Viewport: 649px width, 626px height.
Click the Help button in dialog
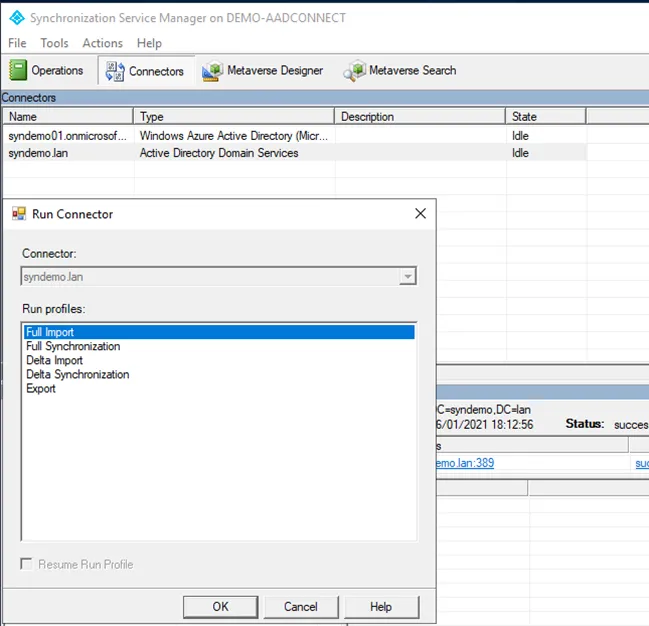(x=381, y=606)
